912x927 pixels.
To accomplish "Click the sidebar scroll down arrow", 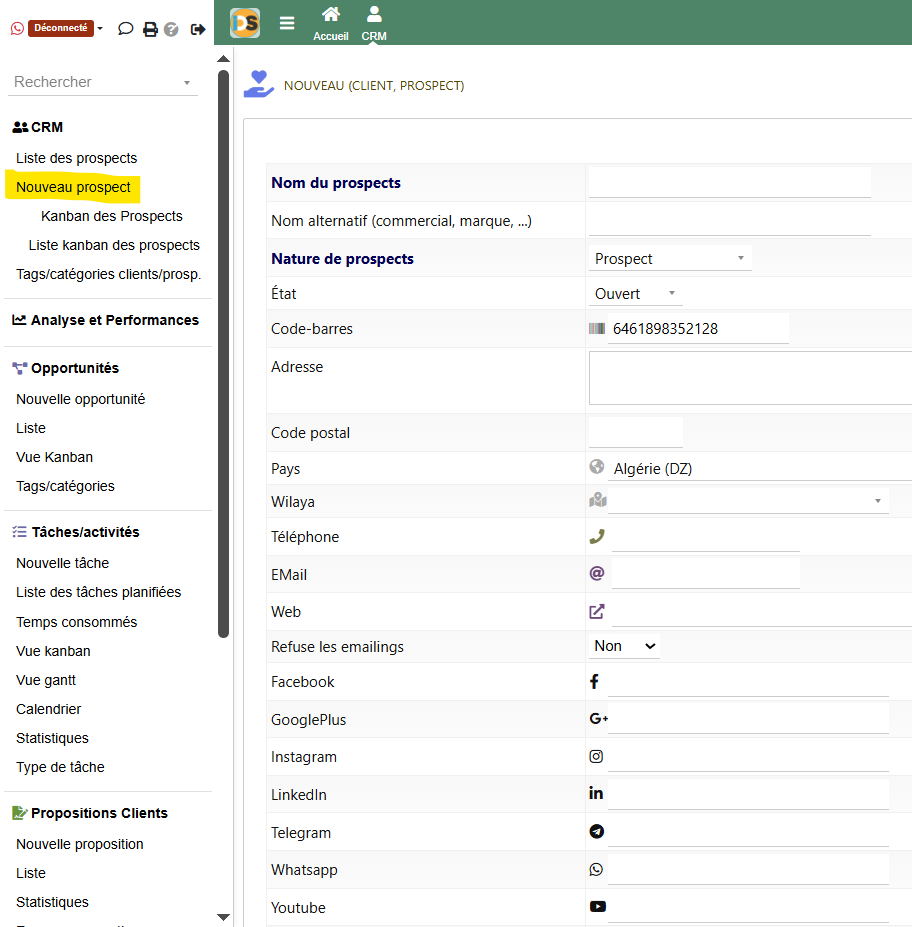I will pyautogui.click(x=223, y=916).
